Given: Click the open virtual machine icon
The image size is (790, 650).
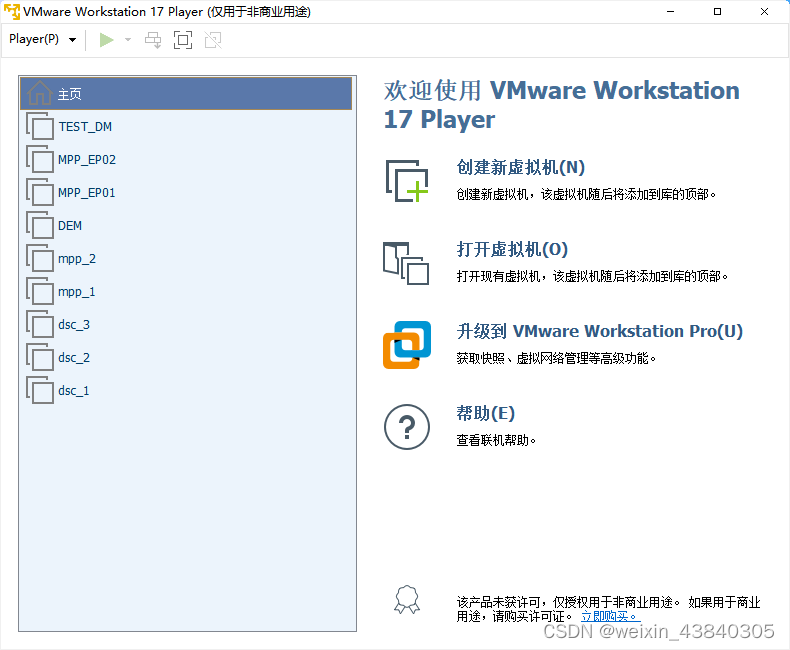Looking at the screenshot, I should pos(406,263).
